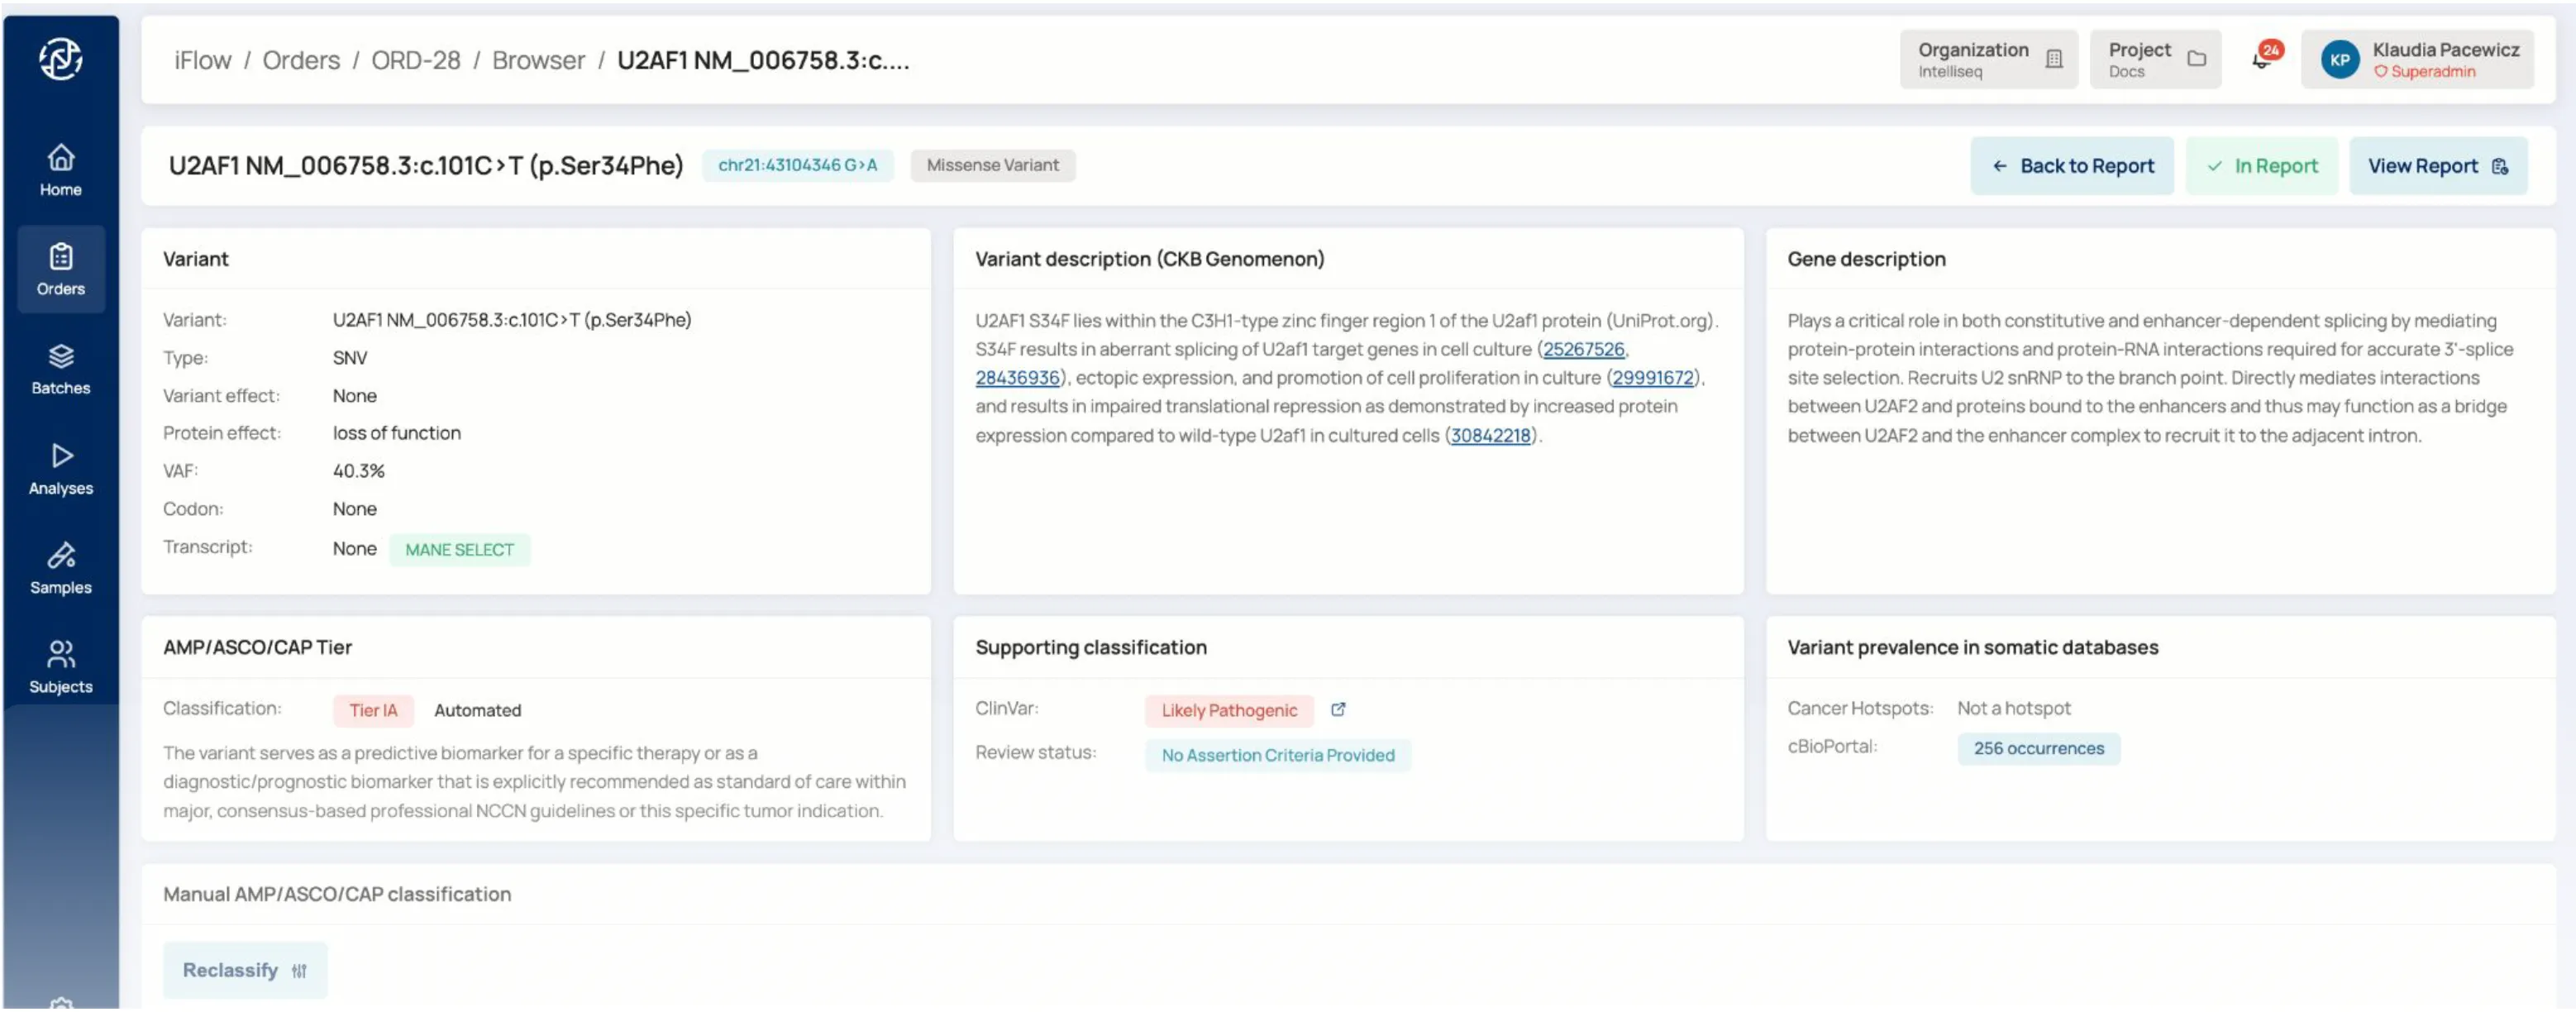Click No Assertion Criteria Provided badge

[1277, 755]
